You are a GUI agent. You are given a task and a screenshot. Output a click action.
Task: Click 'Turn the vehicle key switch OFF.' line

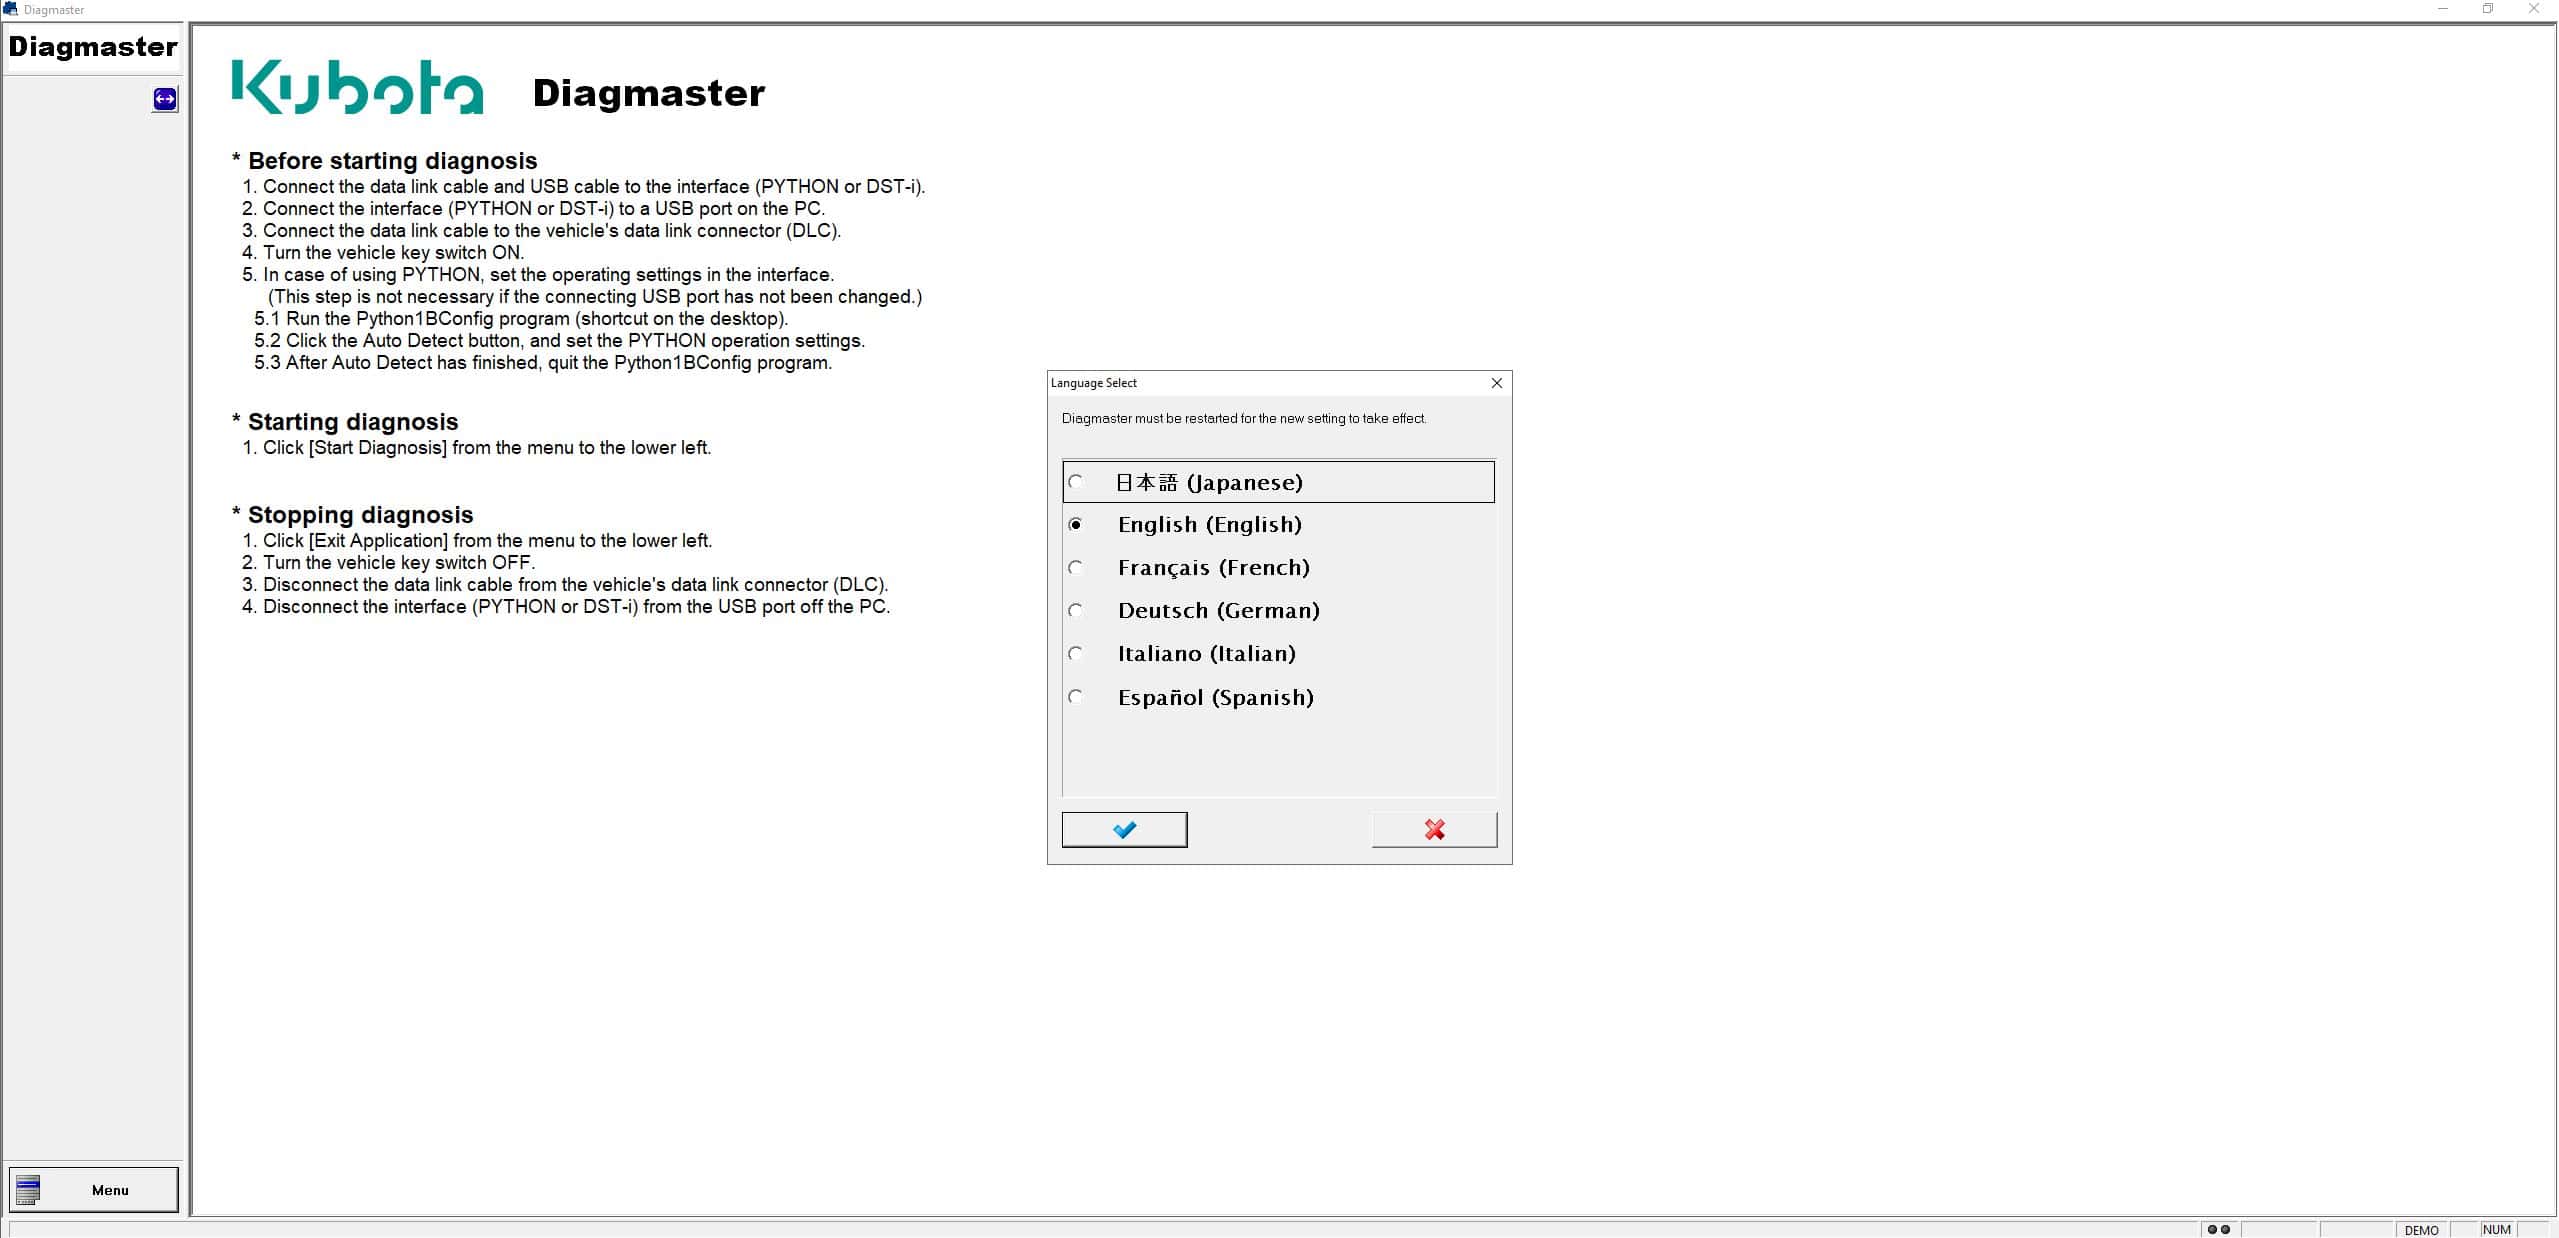pos(389,563)
